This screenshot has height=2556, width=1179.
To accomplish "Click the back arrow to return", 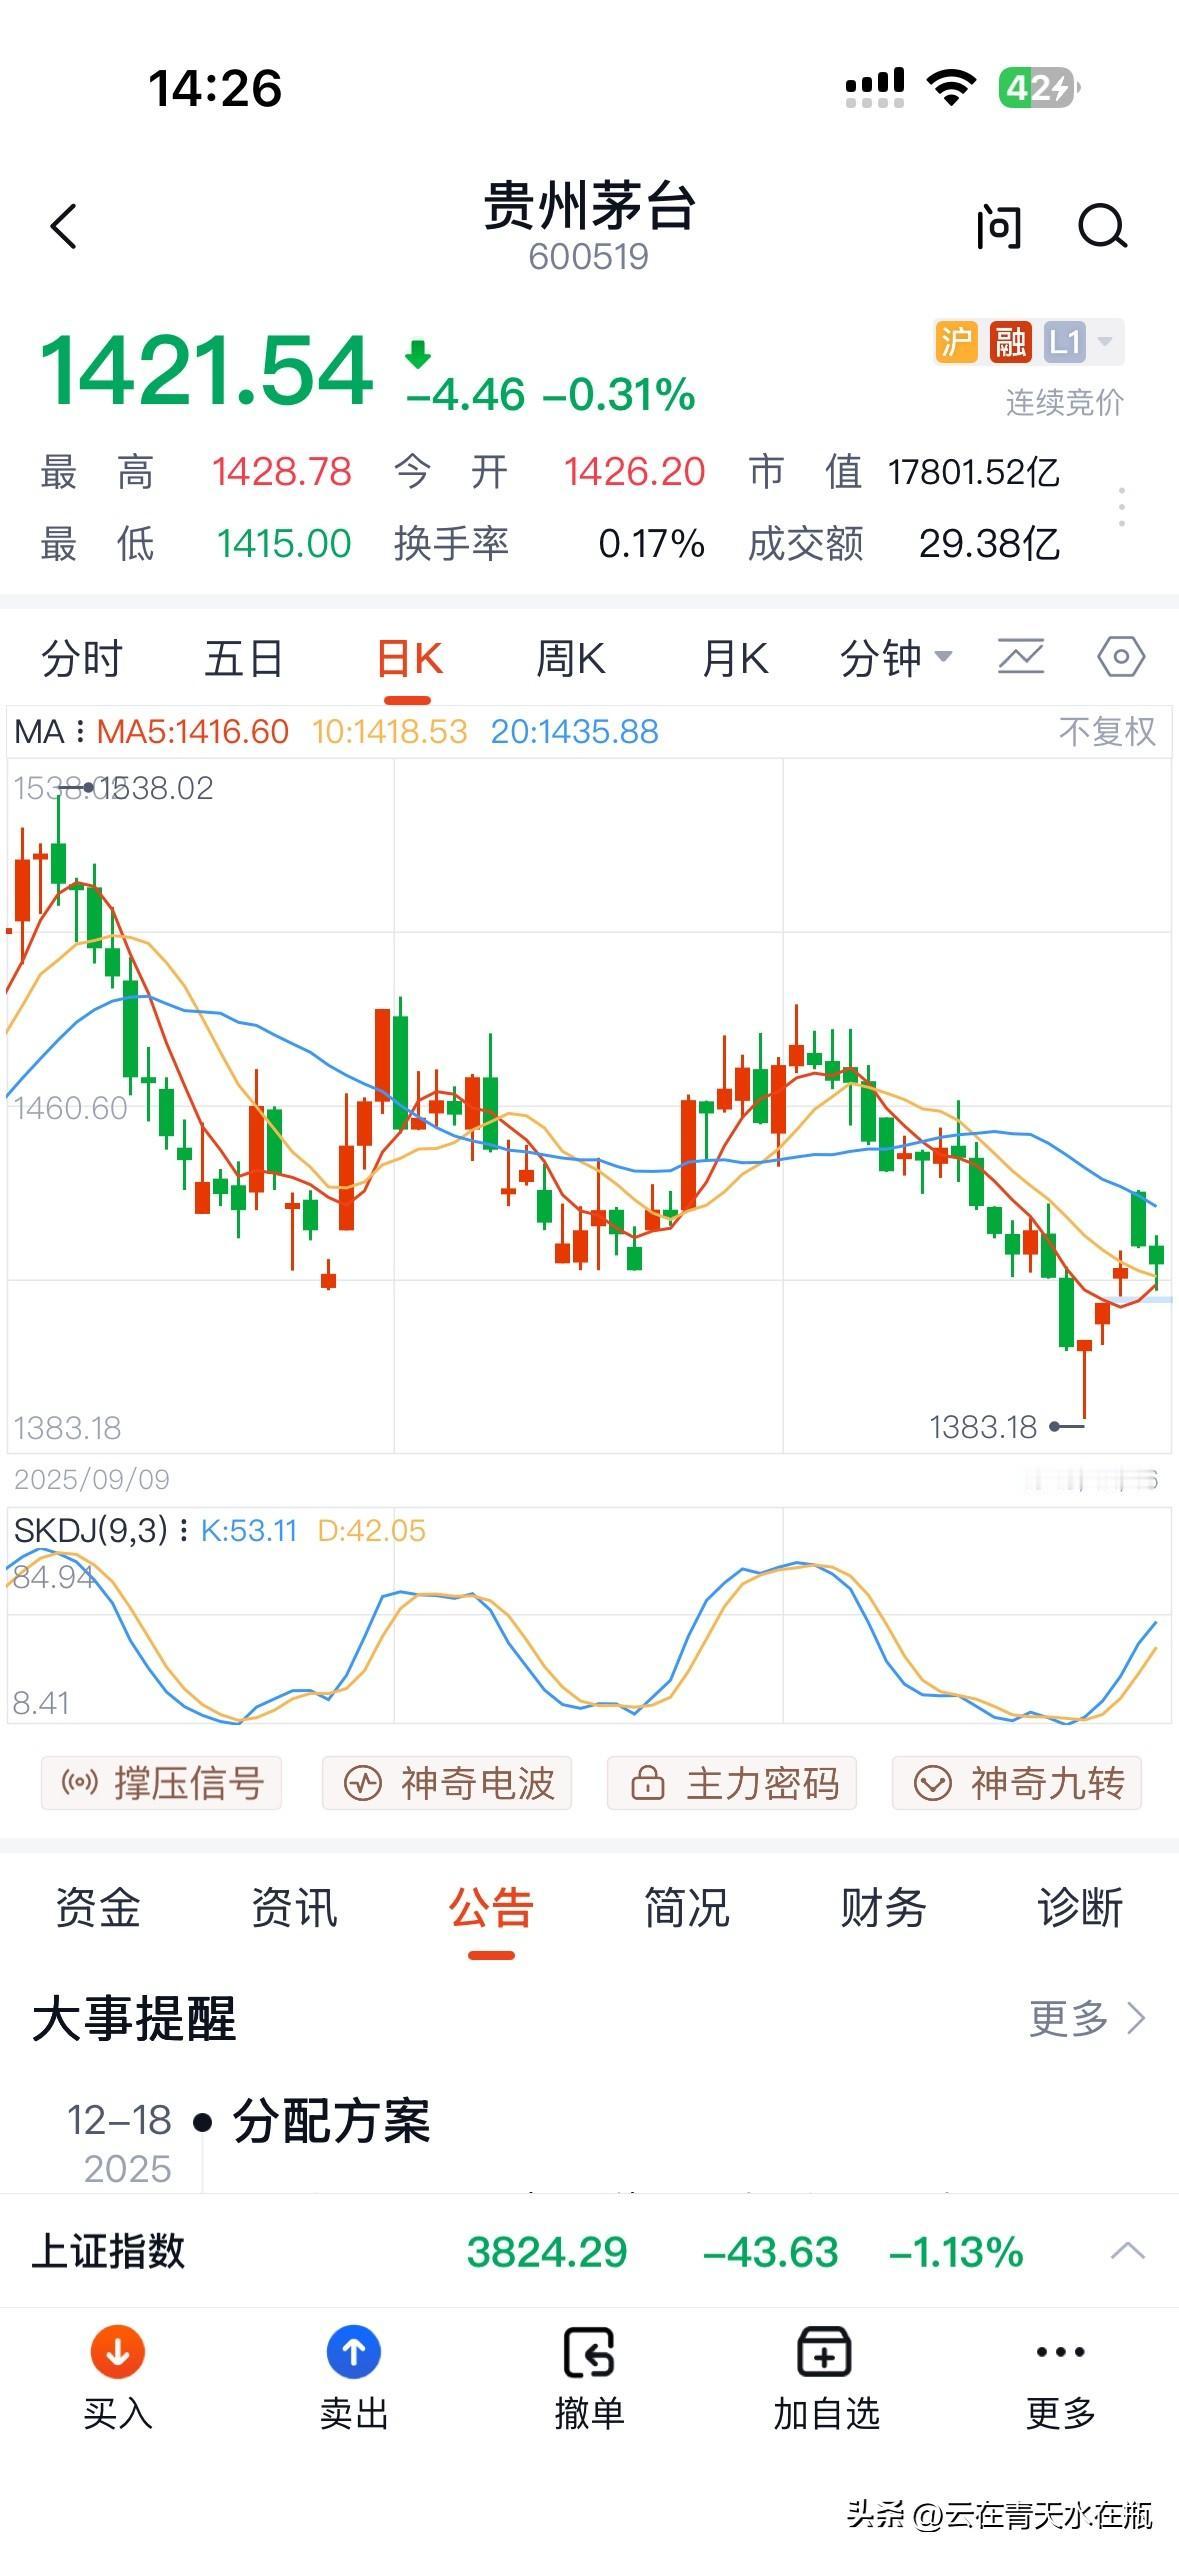I will (x=64, y=225).
